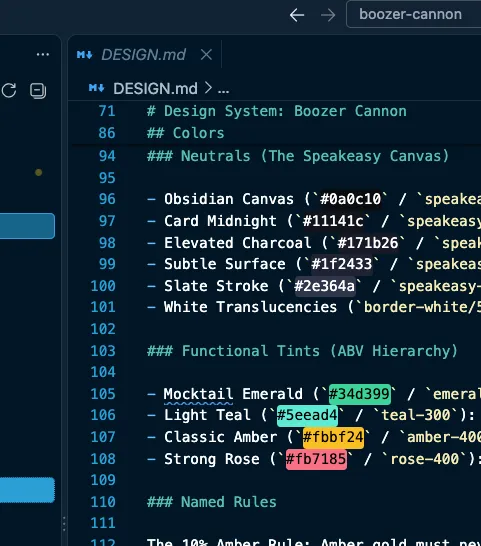Viewport: 481px width, 546px height.
Task: Open the breadcrumb ellipsis symbol list
Action: pyautogui.click(x=223, y=90)
